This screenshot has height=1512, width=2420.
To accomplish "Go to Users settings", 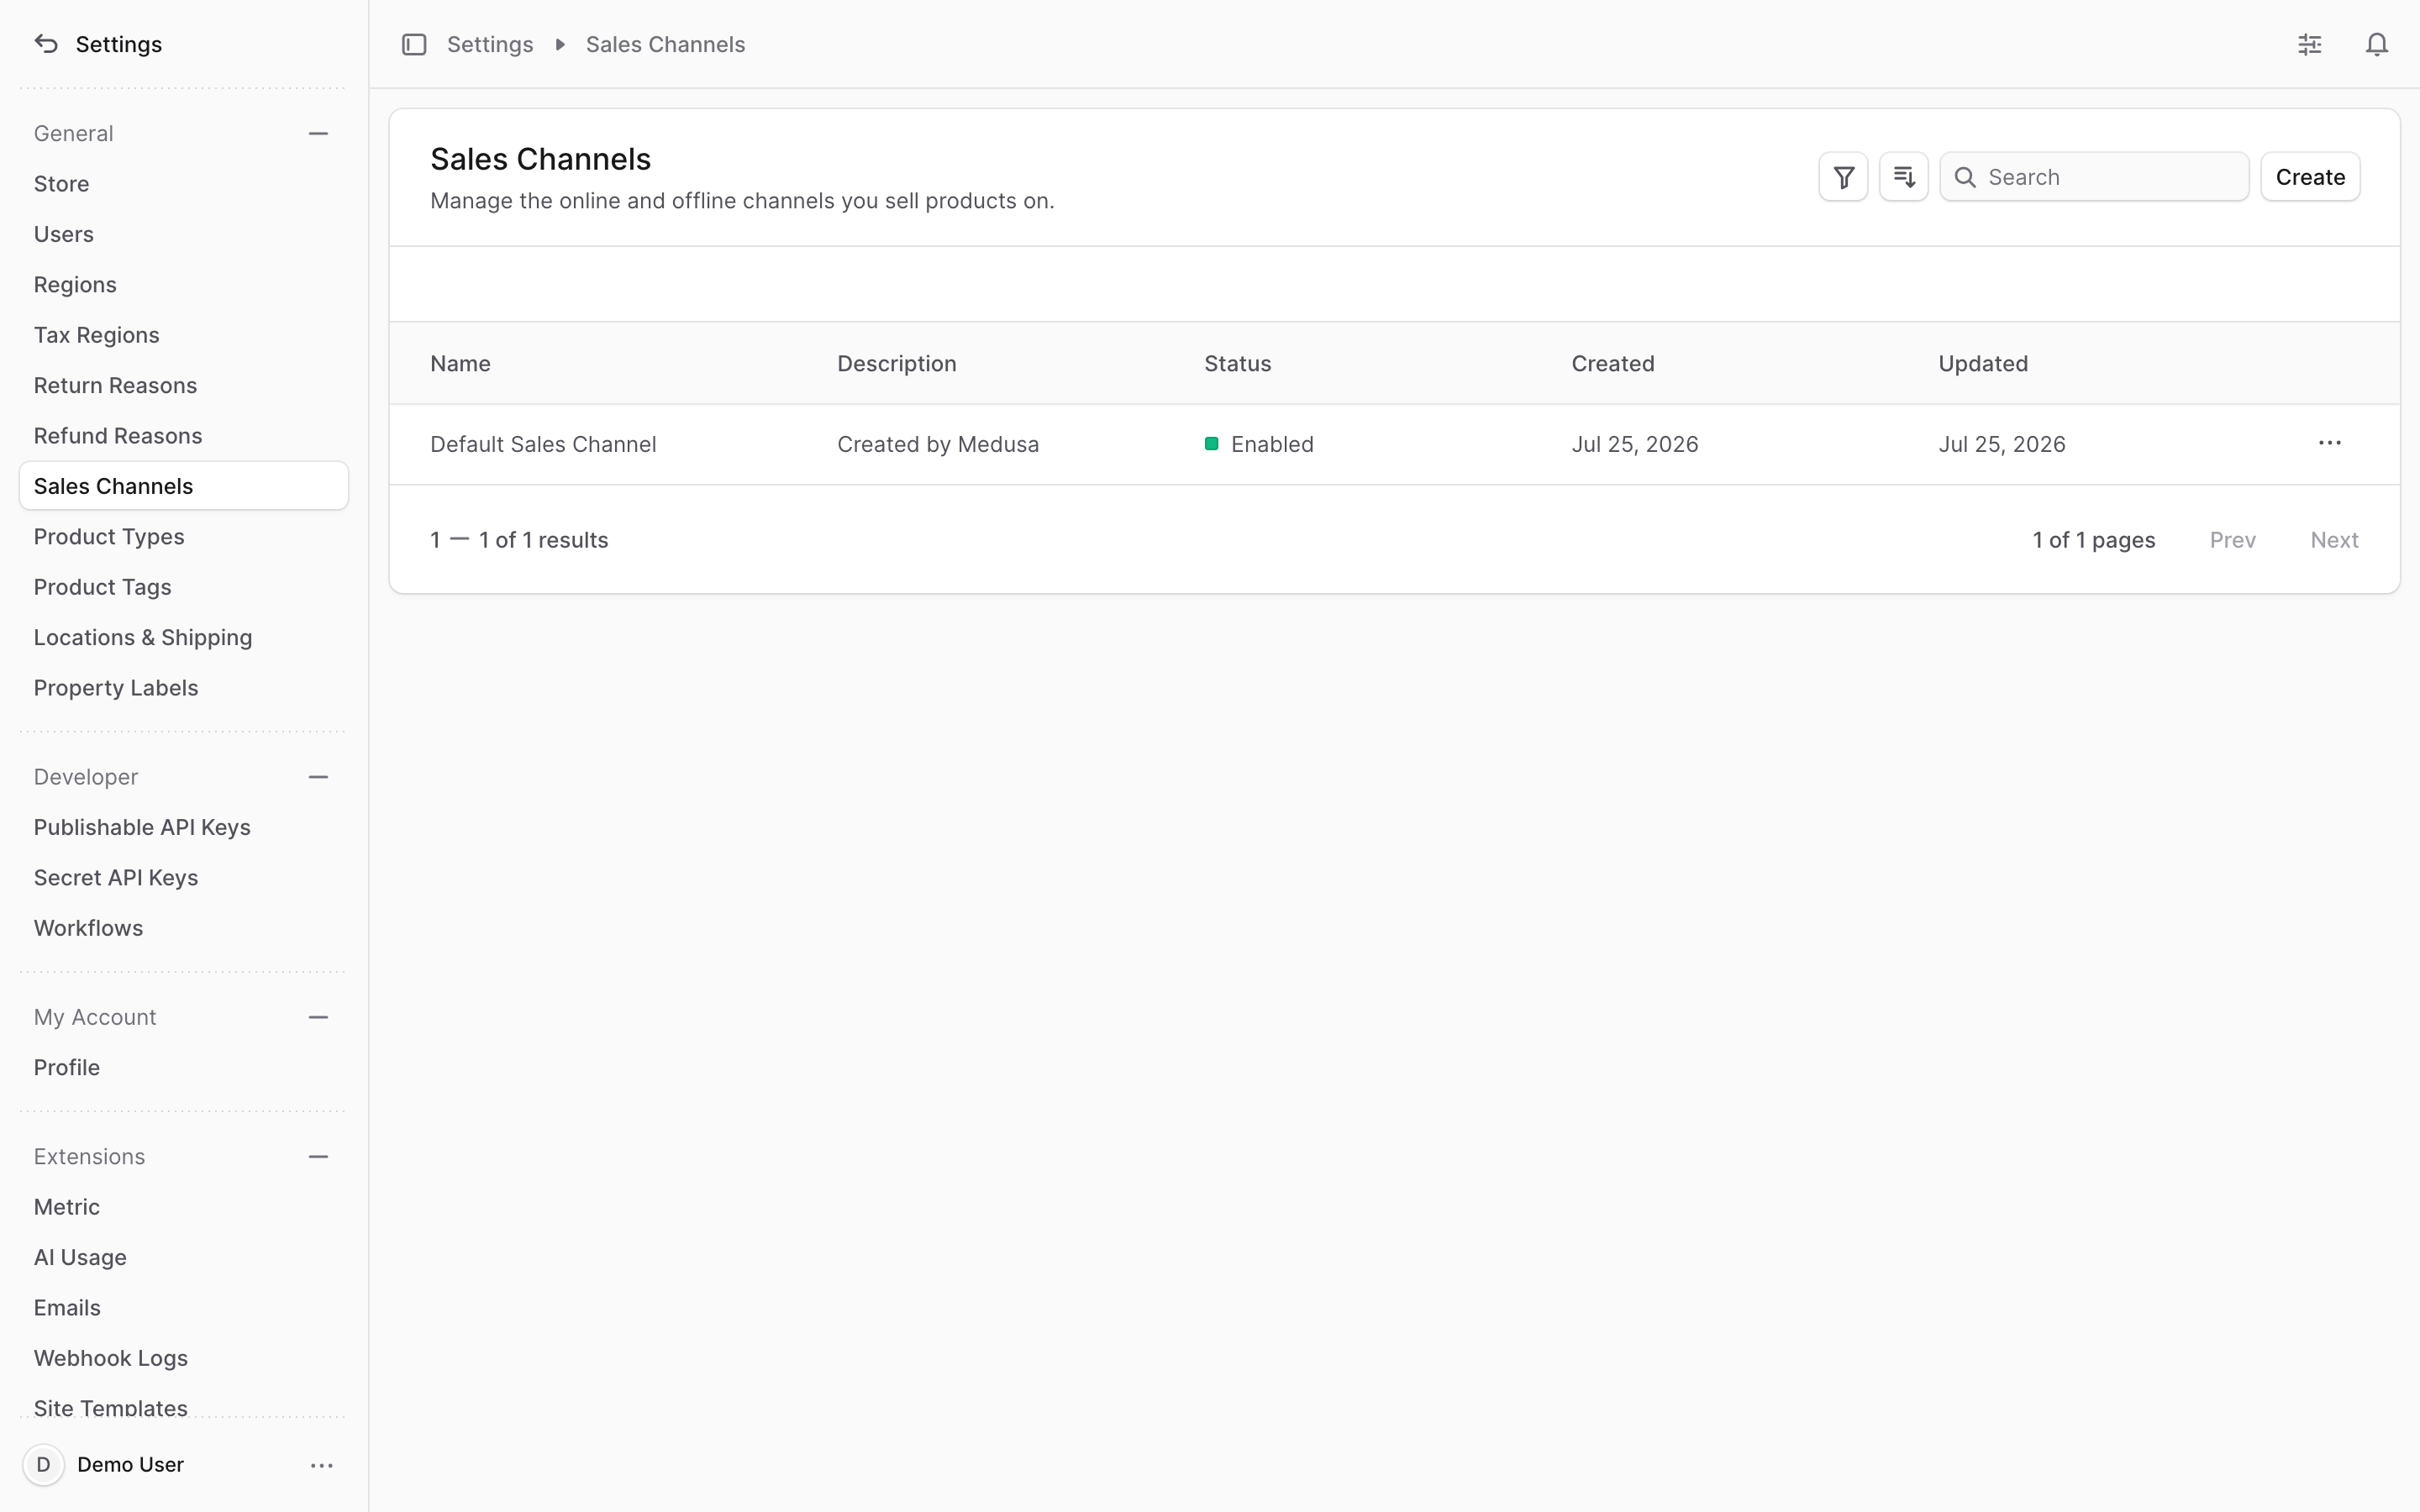I will [184, 234].
